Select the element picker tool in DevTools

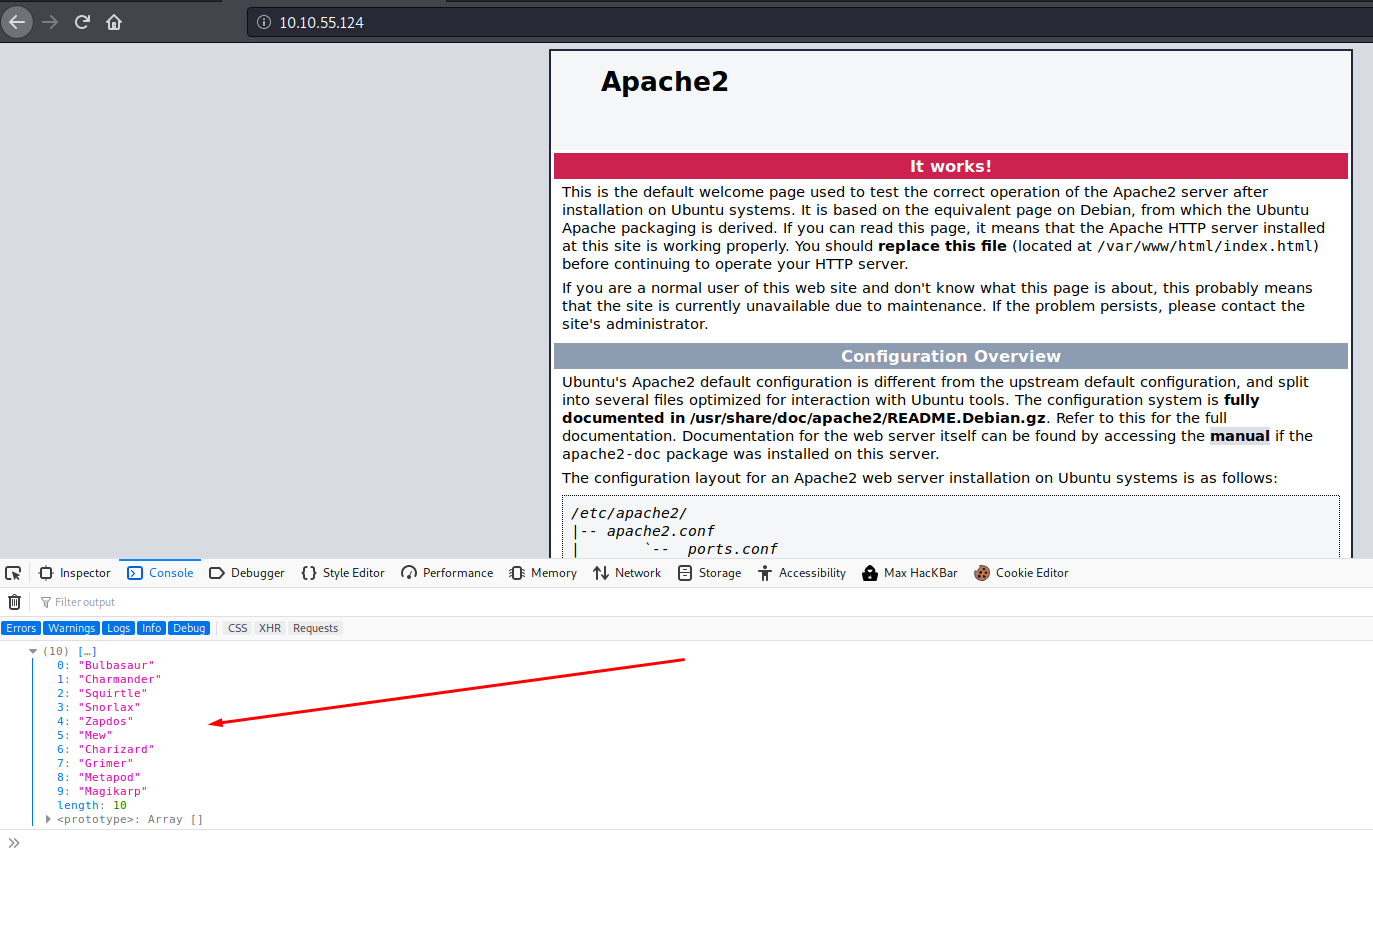point(13,573)
